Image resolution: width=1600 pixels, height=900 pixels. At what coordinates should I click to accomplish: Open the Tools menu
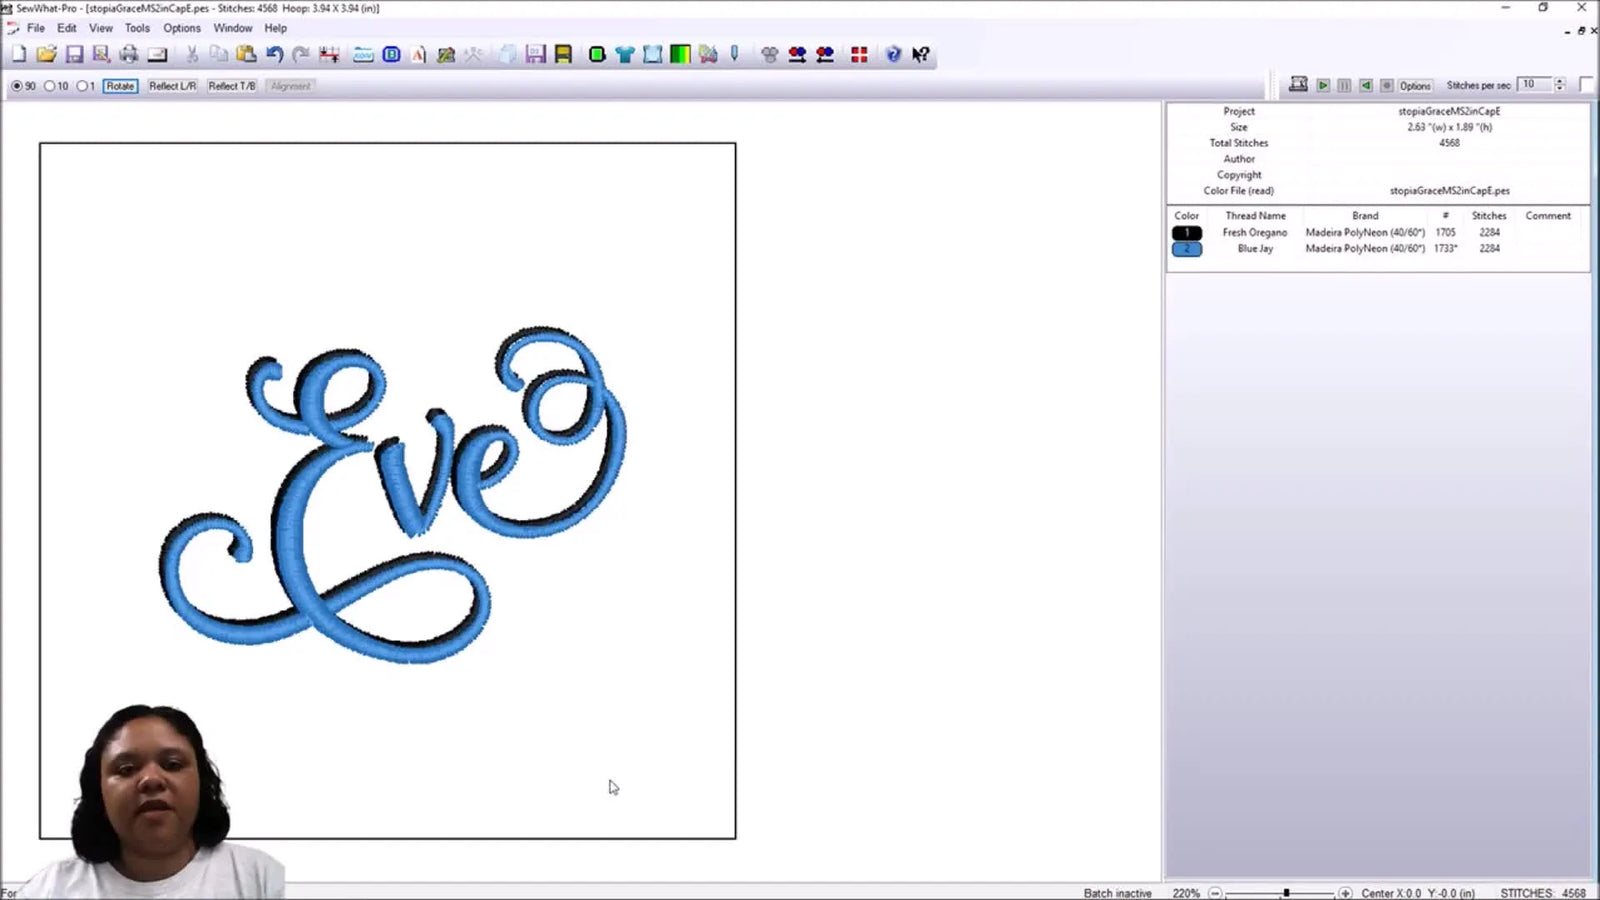pyautogui.click(x=137, y=28)
